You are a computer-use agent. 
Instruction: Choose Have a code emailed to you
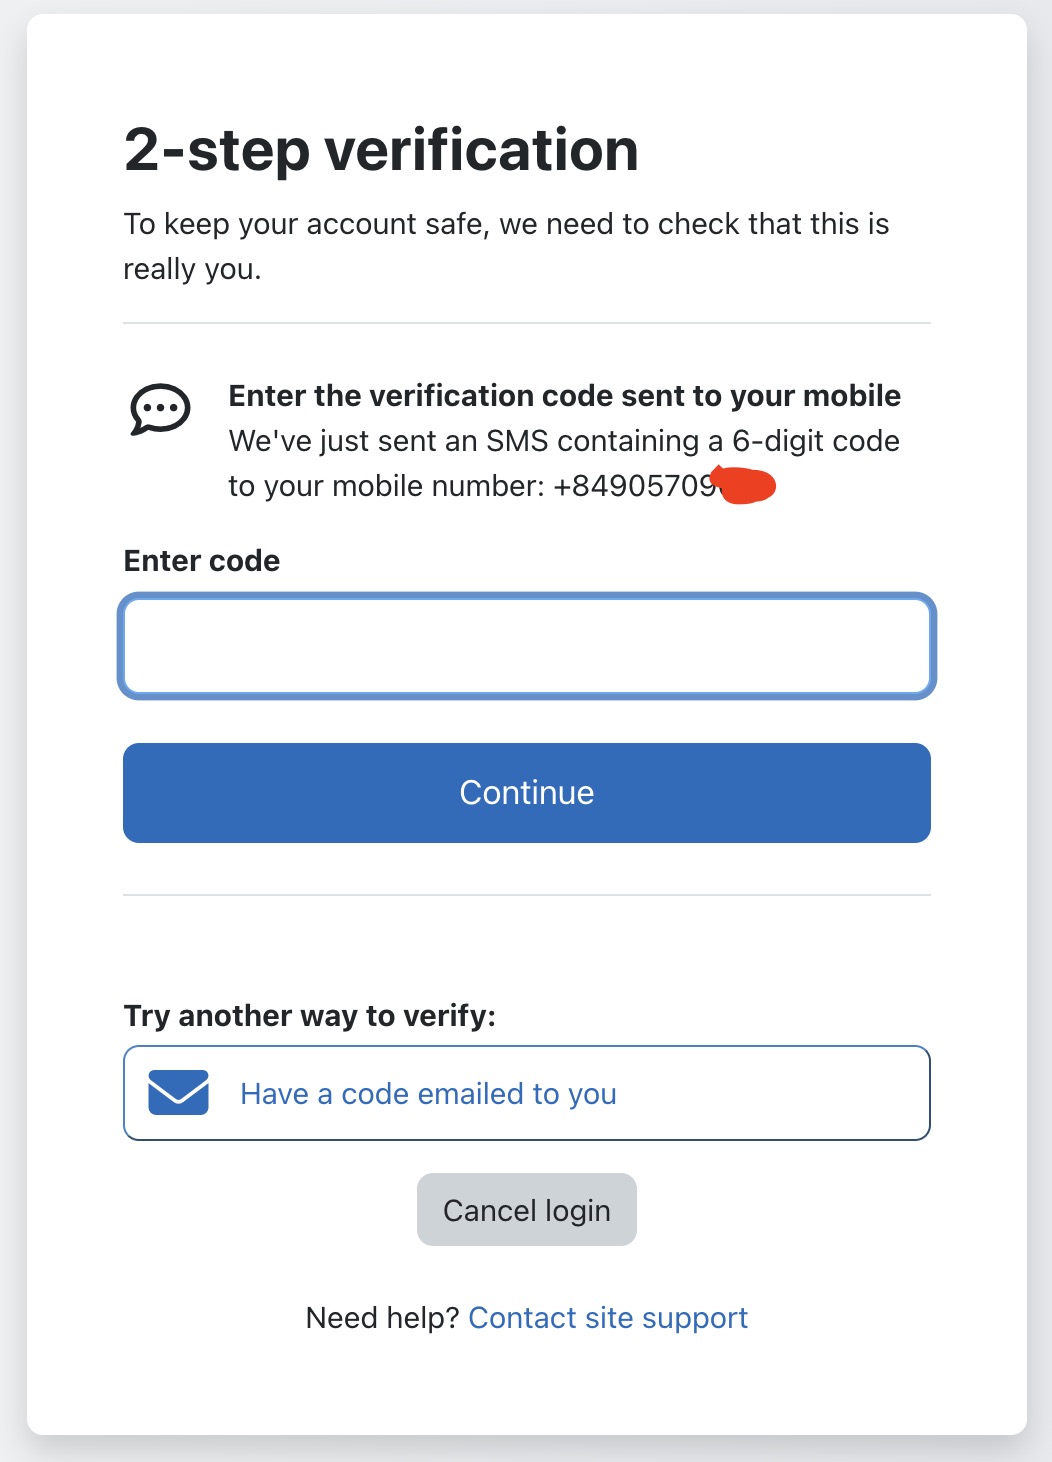[527, 1093]
